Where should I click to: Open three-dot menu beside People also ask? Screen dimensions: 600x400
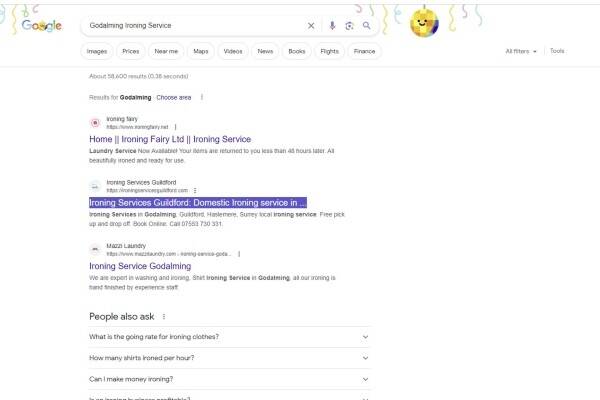point(164,317)
